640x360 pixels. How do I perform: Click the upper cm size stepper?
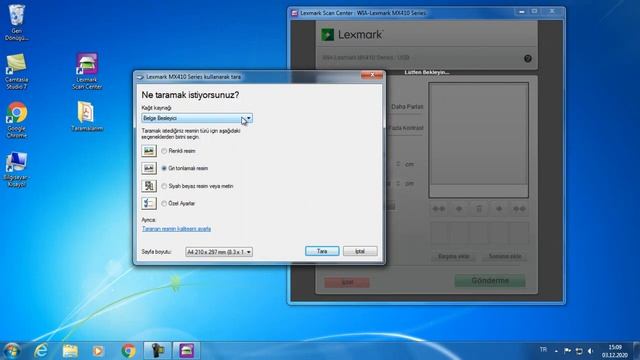pos(398,164)
